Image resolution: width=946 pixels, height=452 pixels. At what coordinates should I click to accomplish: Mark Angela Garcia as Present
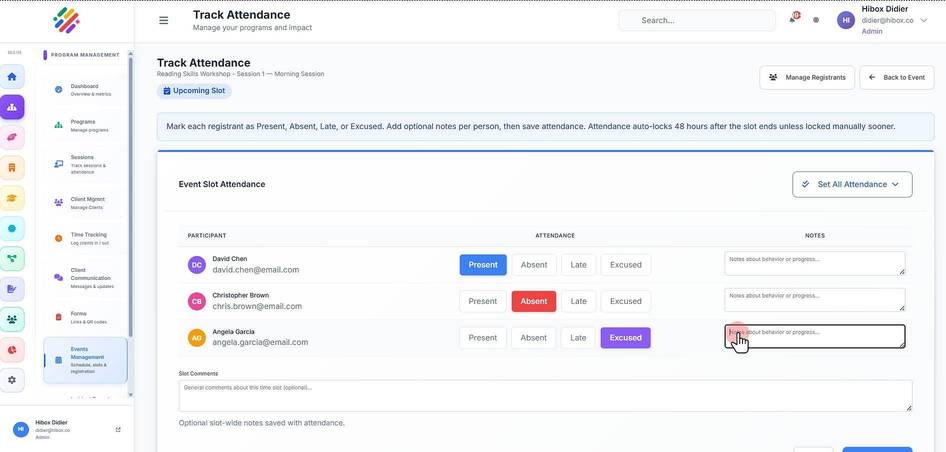pyautogui.click(x=483, y=338)
